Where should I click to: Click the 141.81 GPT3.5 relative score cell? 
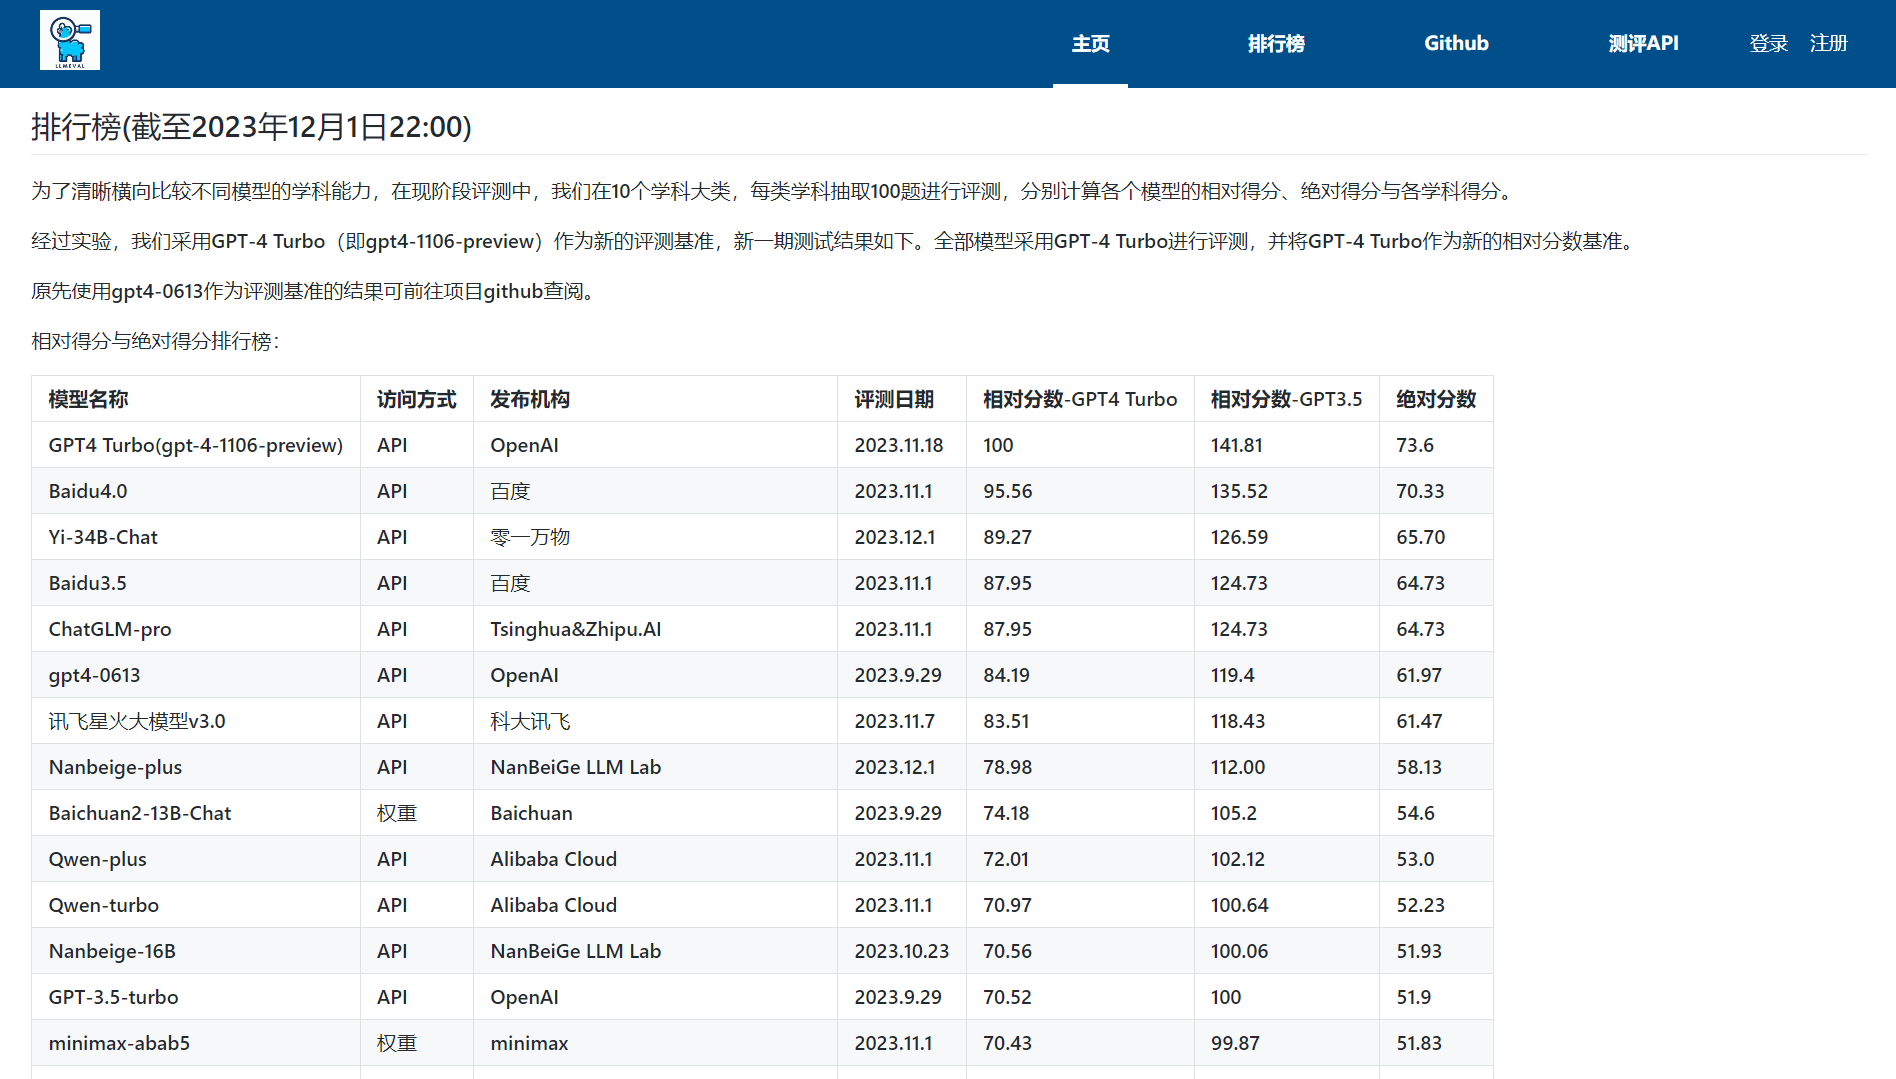[x=1287, y=445]
